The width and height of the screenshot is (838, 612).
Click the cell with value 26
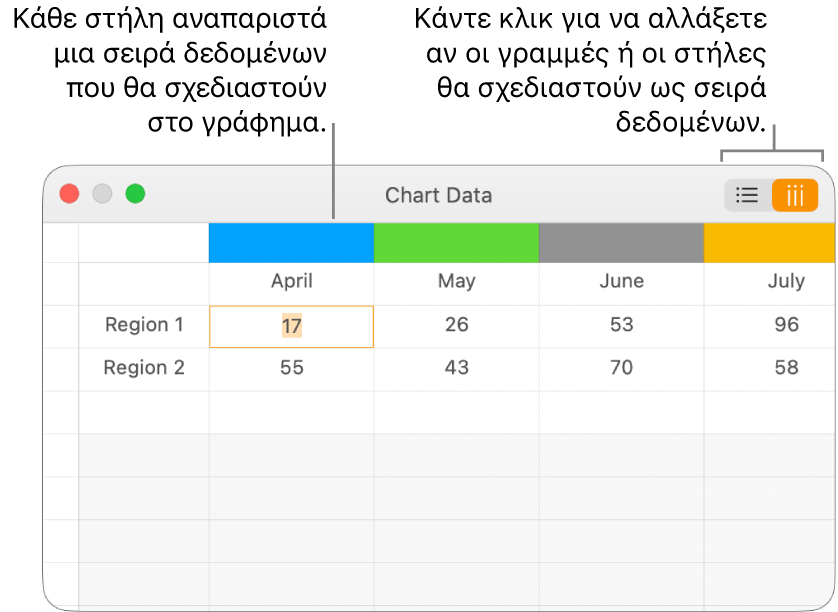pyautogui.click(x=456, y=325)
